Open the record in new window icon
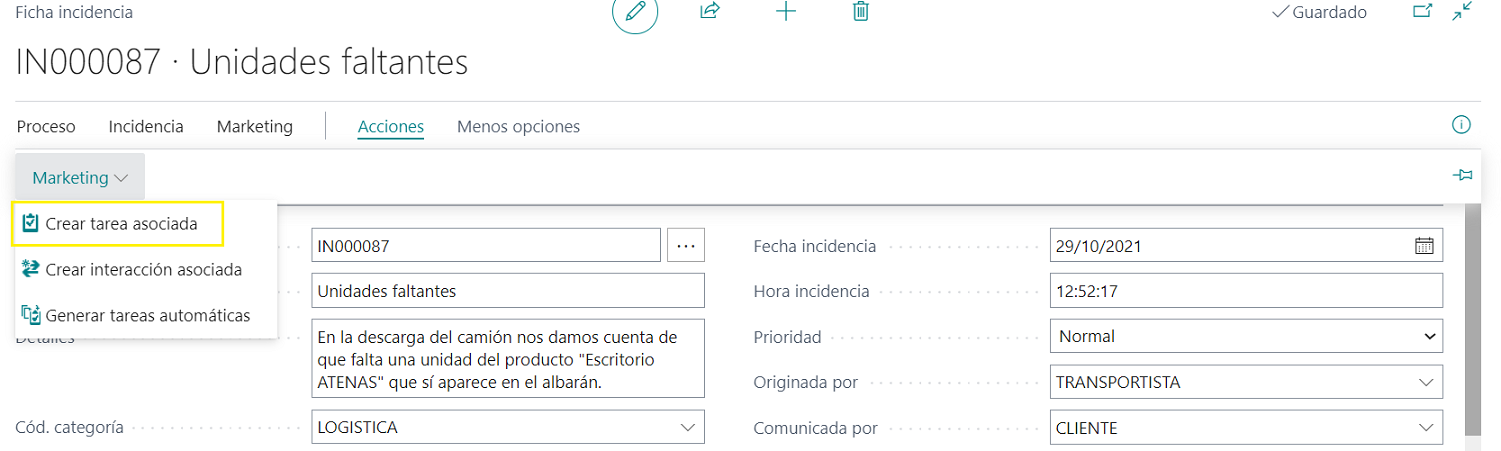 (x=1422, y=12)
